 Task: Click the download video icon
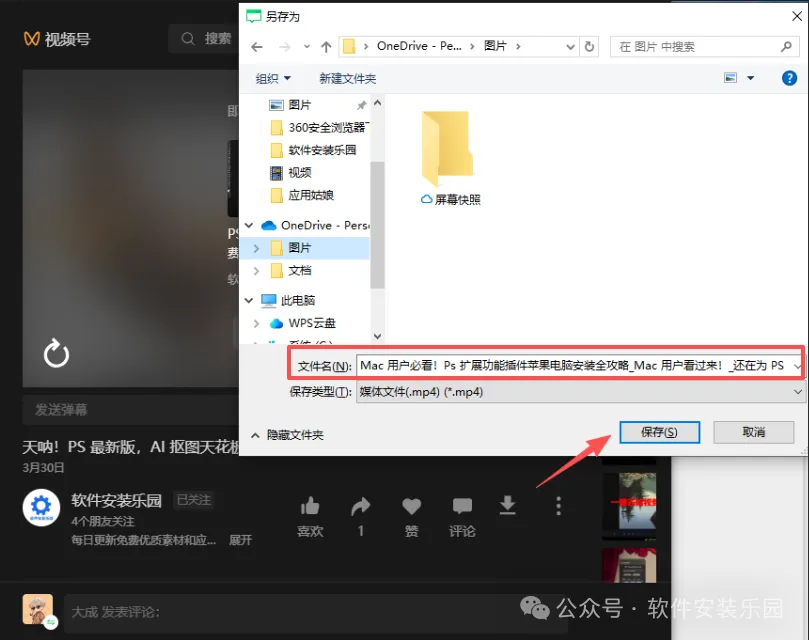coord(508,505)
